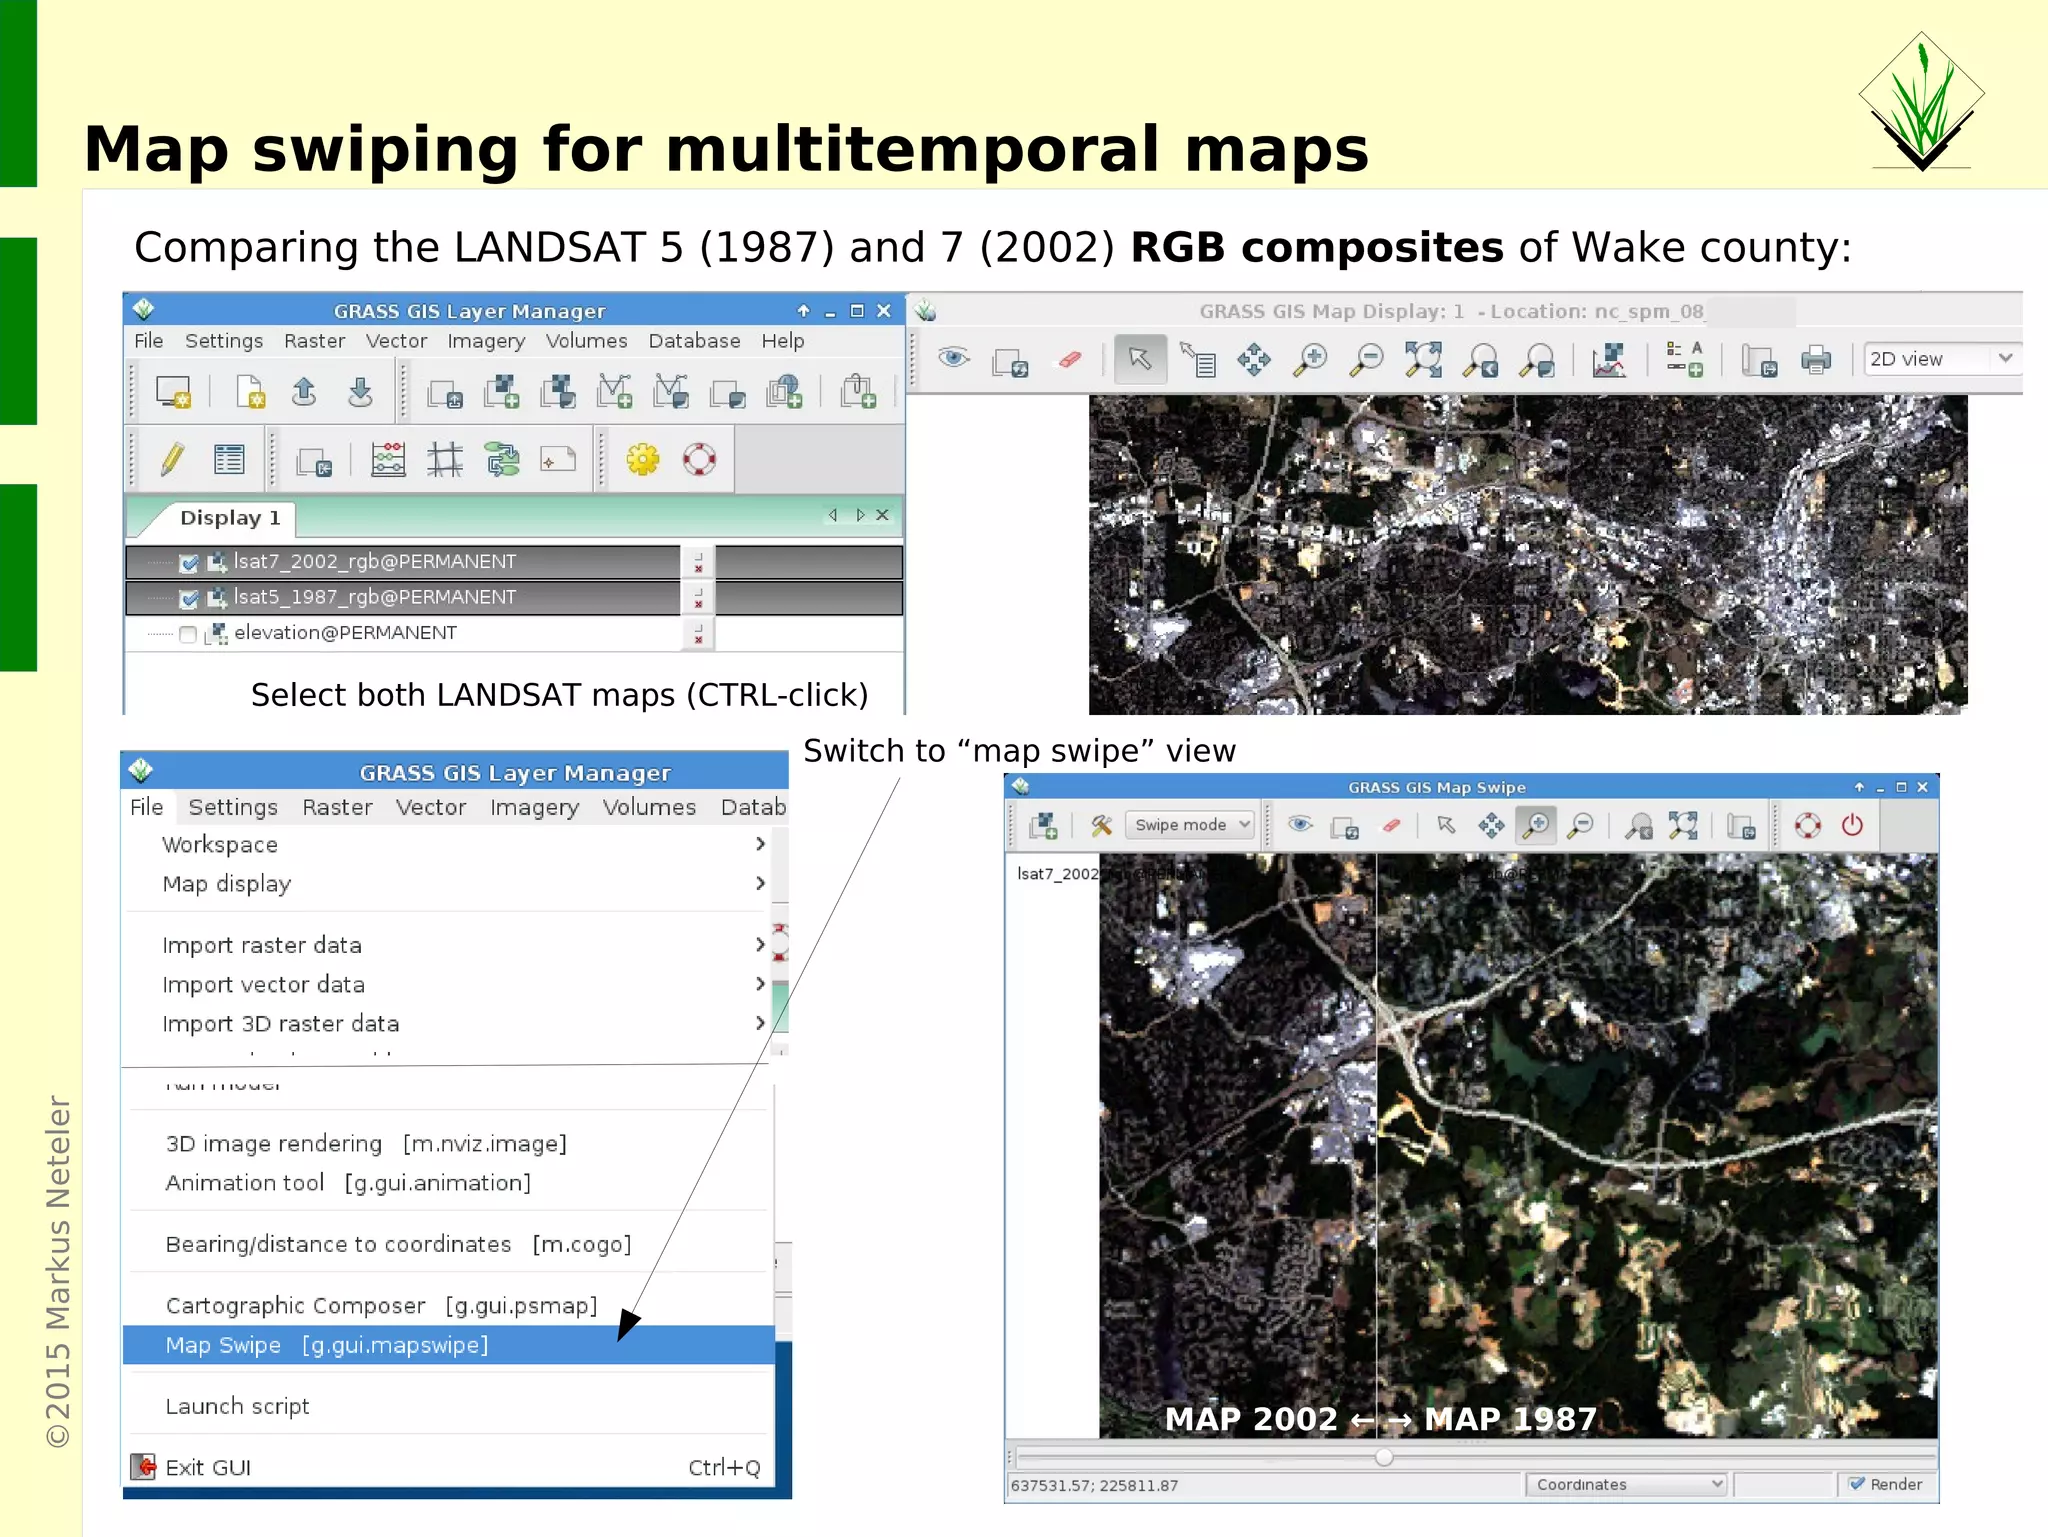2048x1537 pixels.
Task: Enable the elevation@PERMANENT layer checkbox
Action: click(188, 634)
